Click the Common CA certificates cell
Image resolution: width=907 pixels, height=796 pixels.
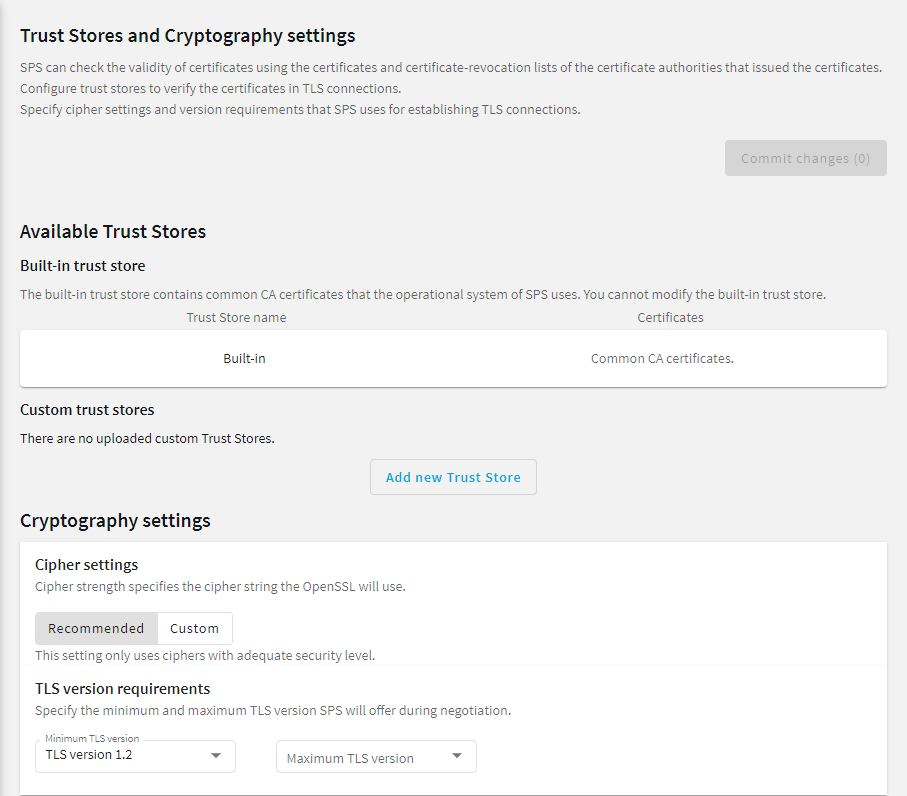point(662,359)
